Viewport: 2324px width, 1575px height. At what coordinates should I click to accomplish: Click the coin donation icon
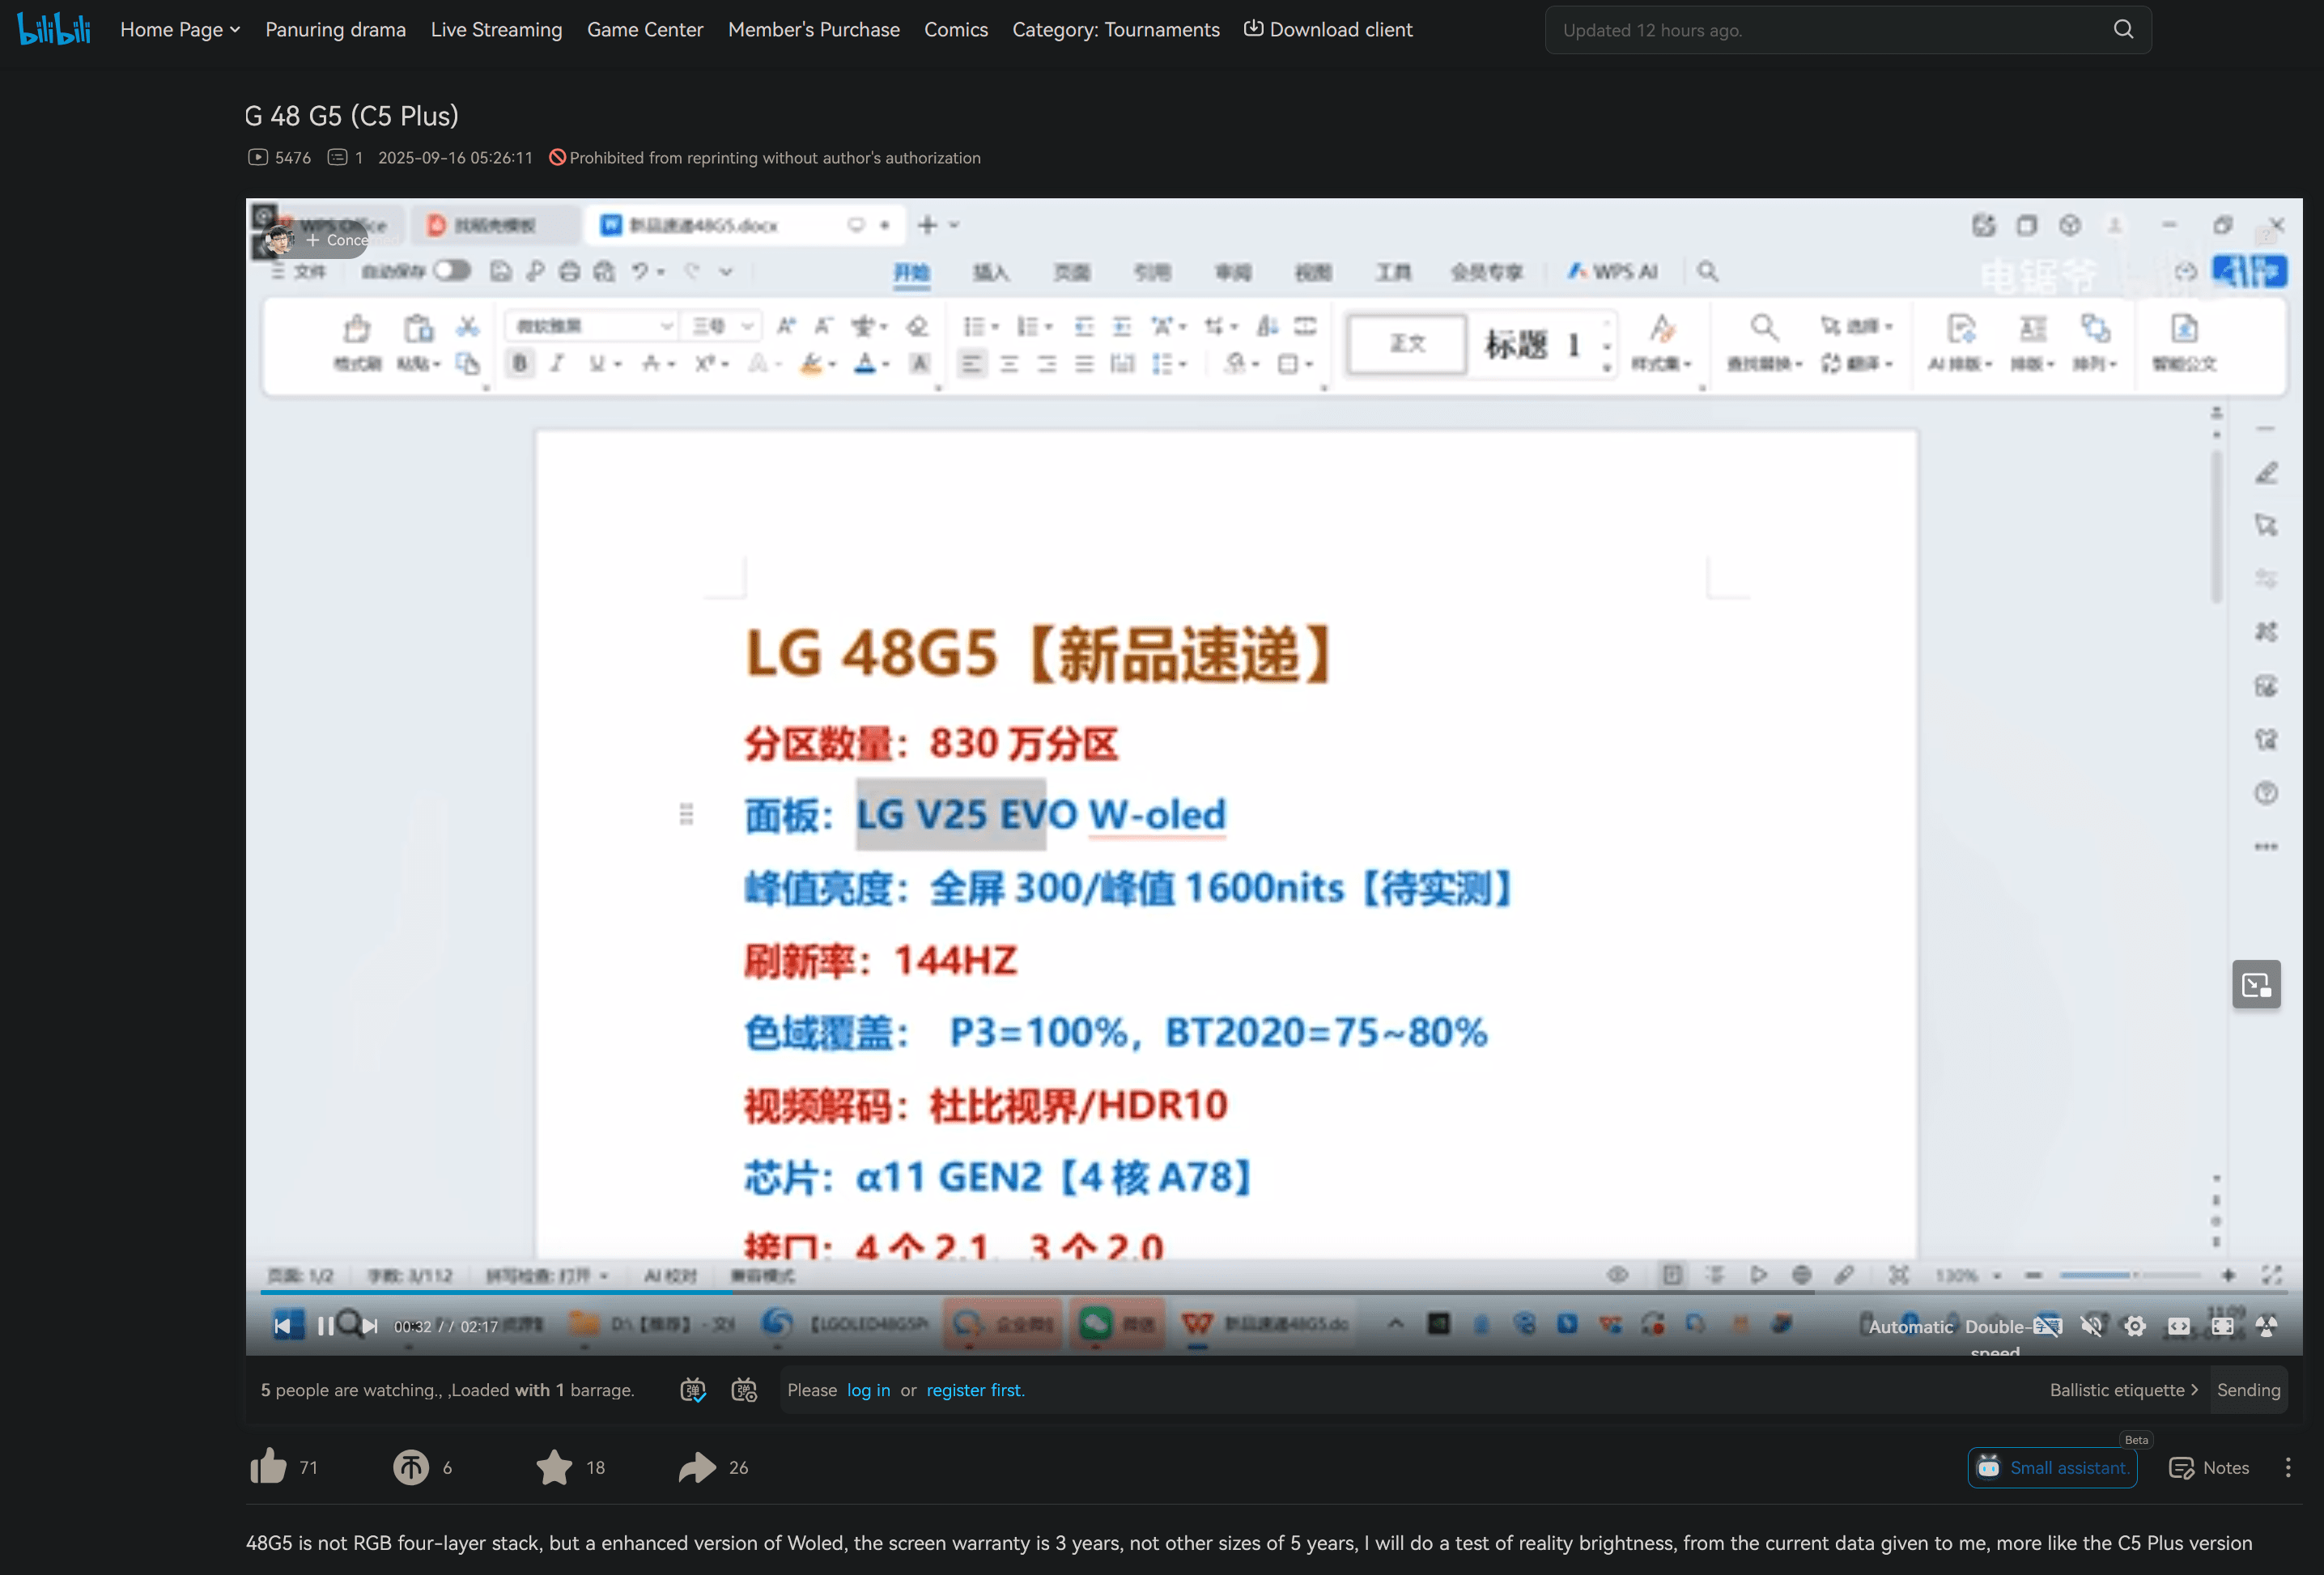[x=410, y=1467]
